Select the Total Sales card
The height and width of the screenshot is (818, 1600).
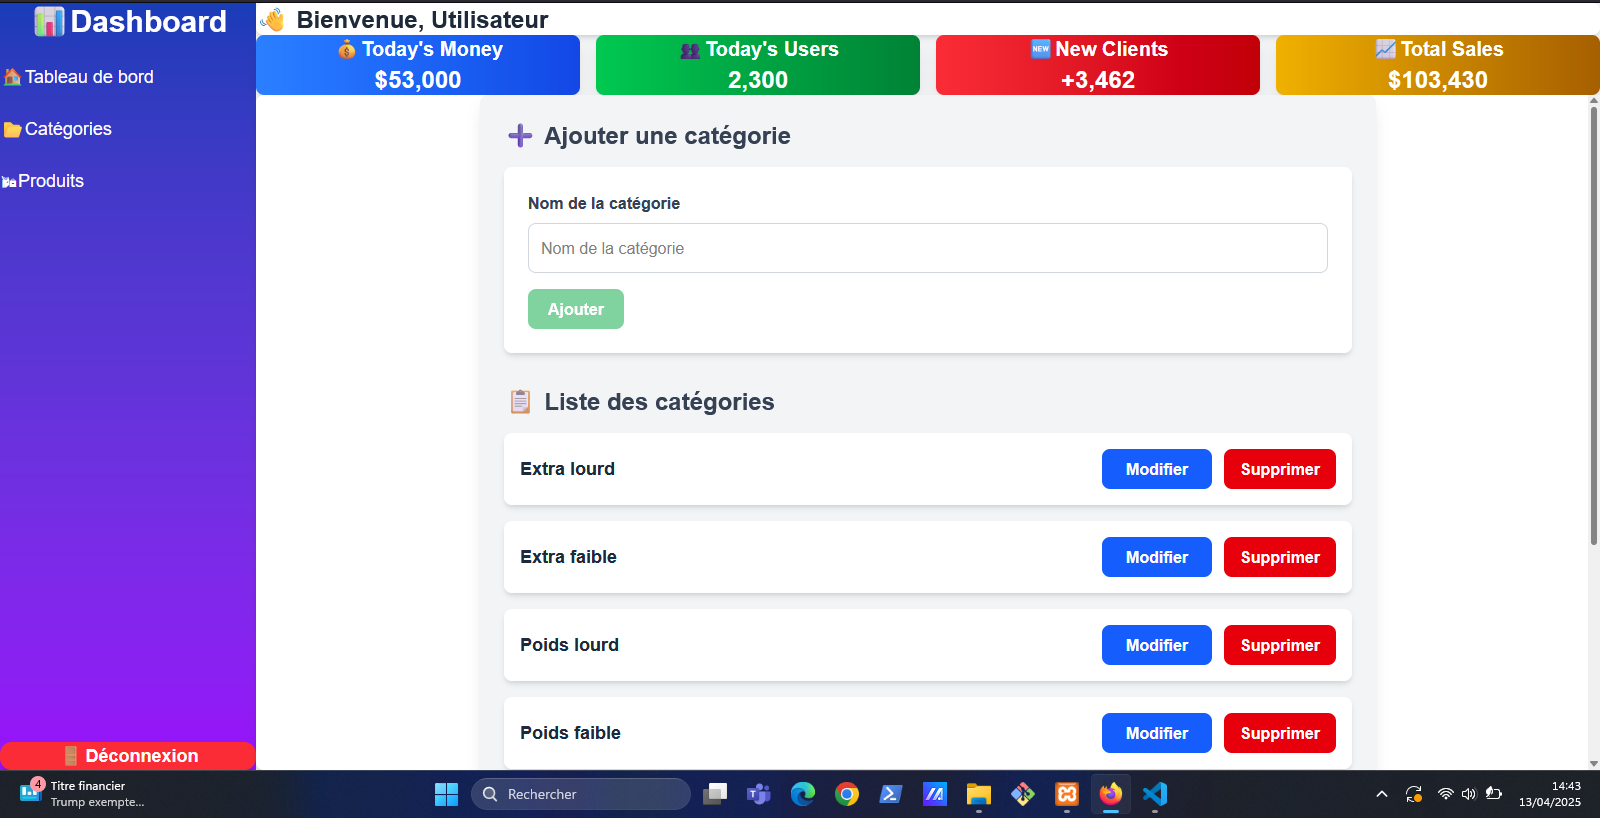pyautogui.click(x=1438, y=65)
